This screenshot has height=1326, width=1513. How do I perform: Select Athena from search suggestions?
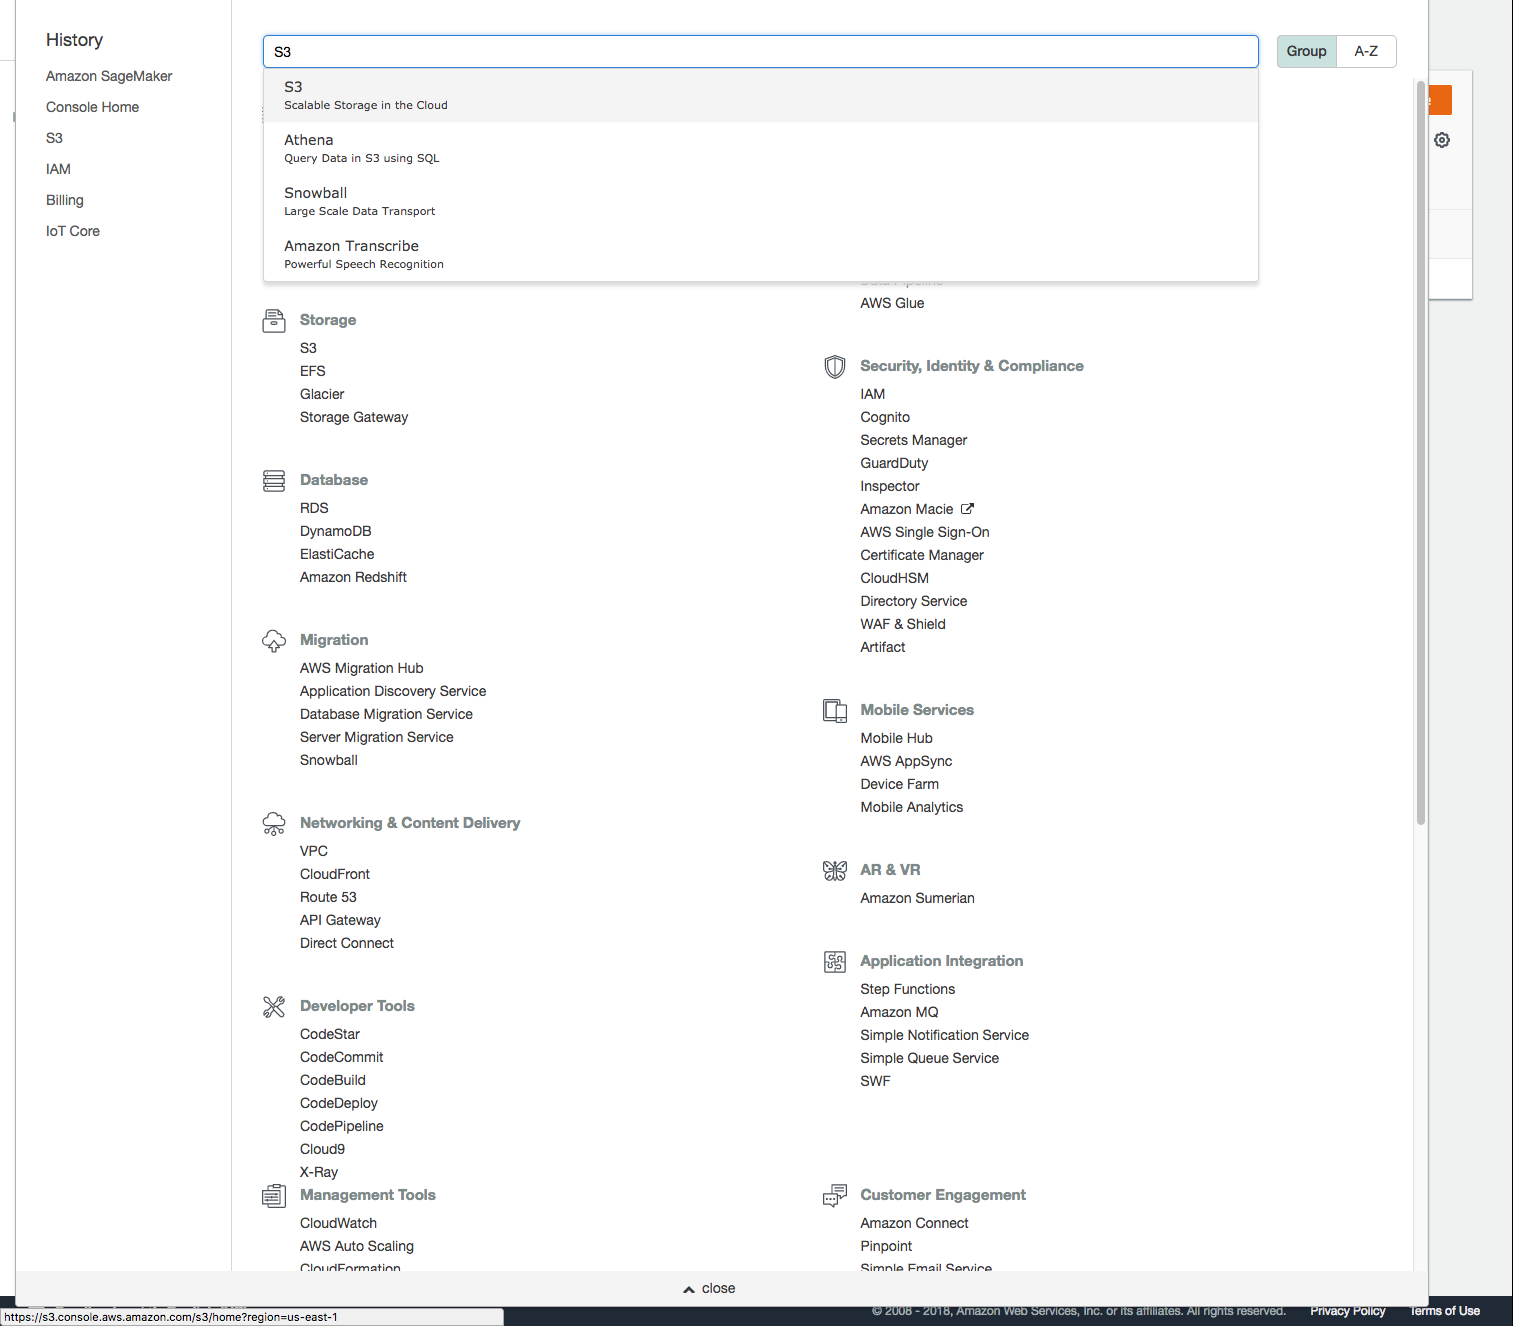pos(760,149)
